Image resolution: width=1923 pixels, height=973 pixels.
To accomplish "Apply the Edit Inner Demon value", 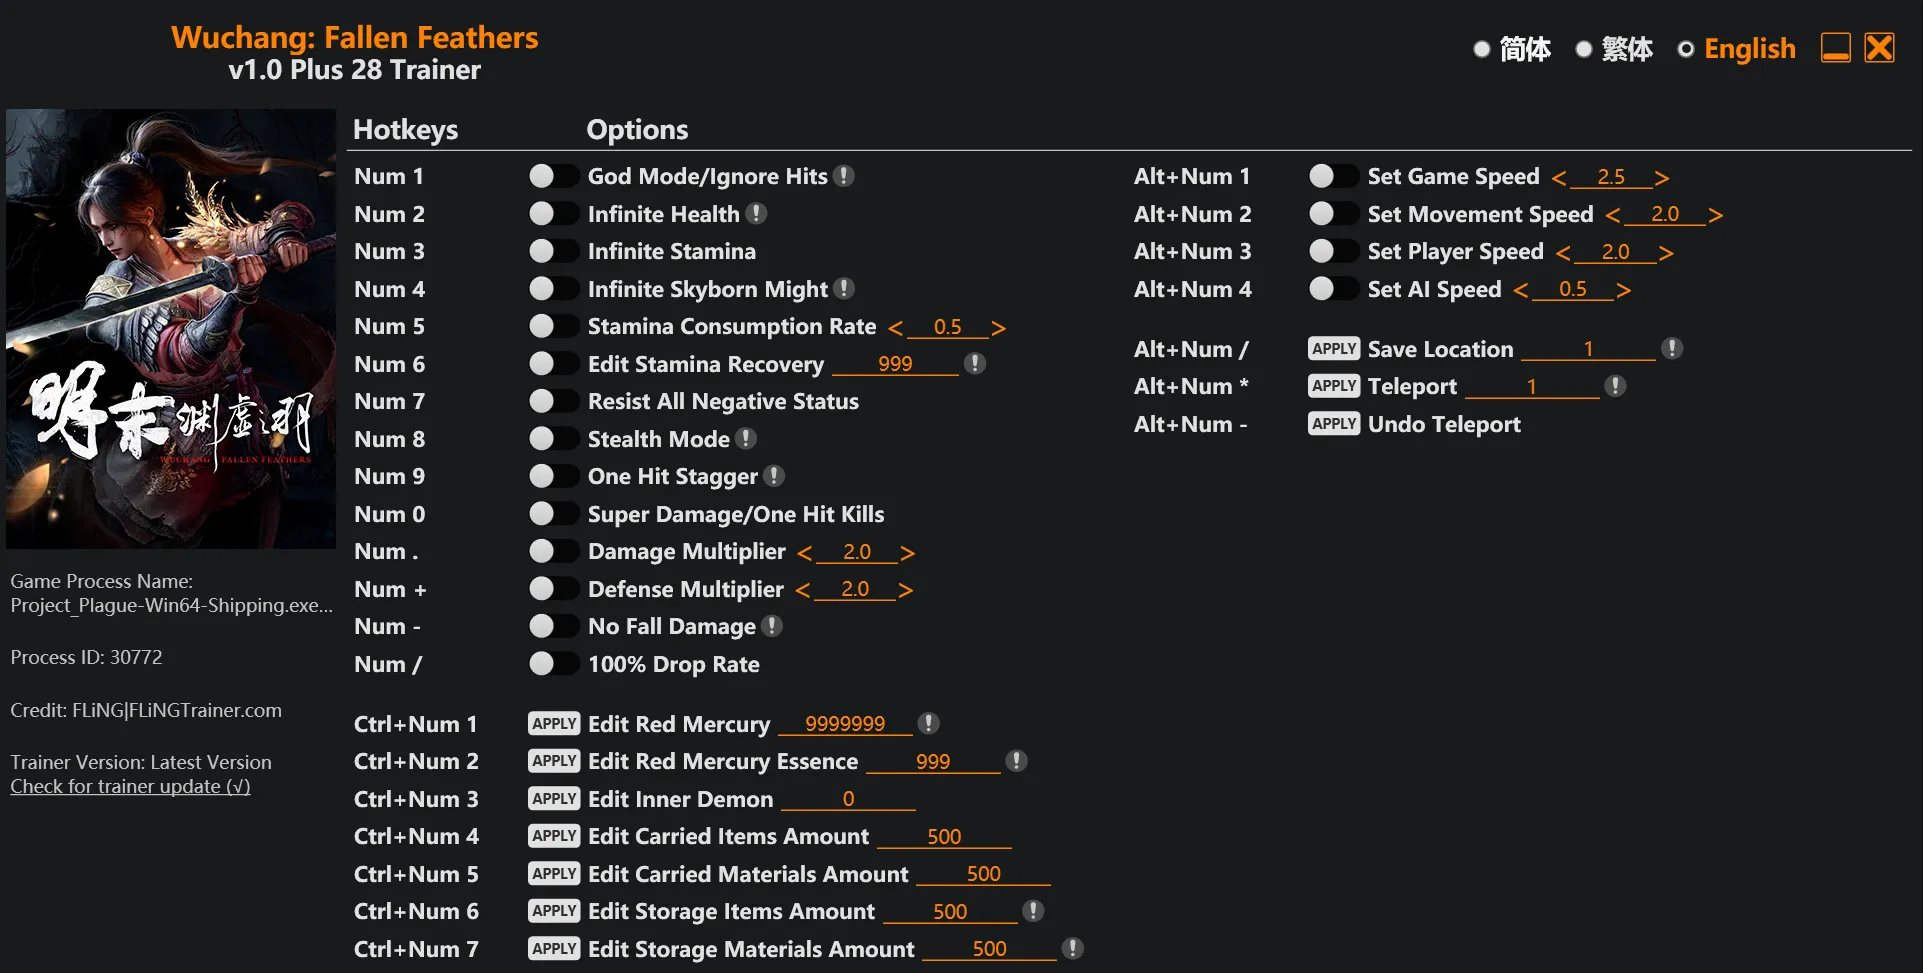I will pos(553,799).
